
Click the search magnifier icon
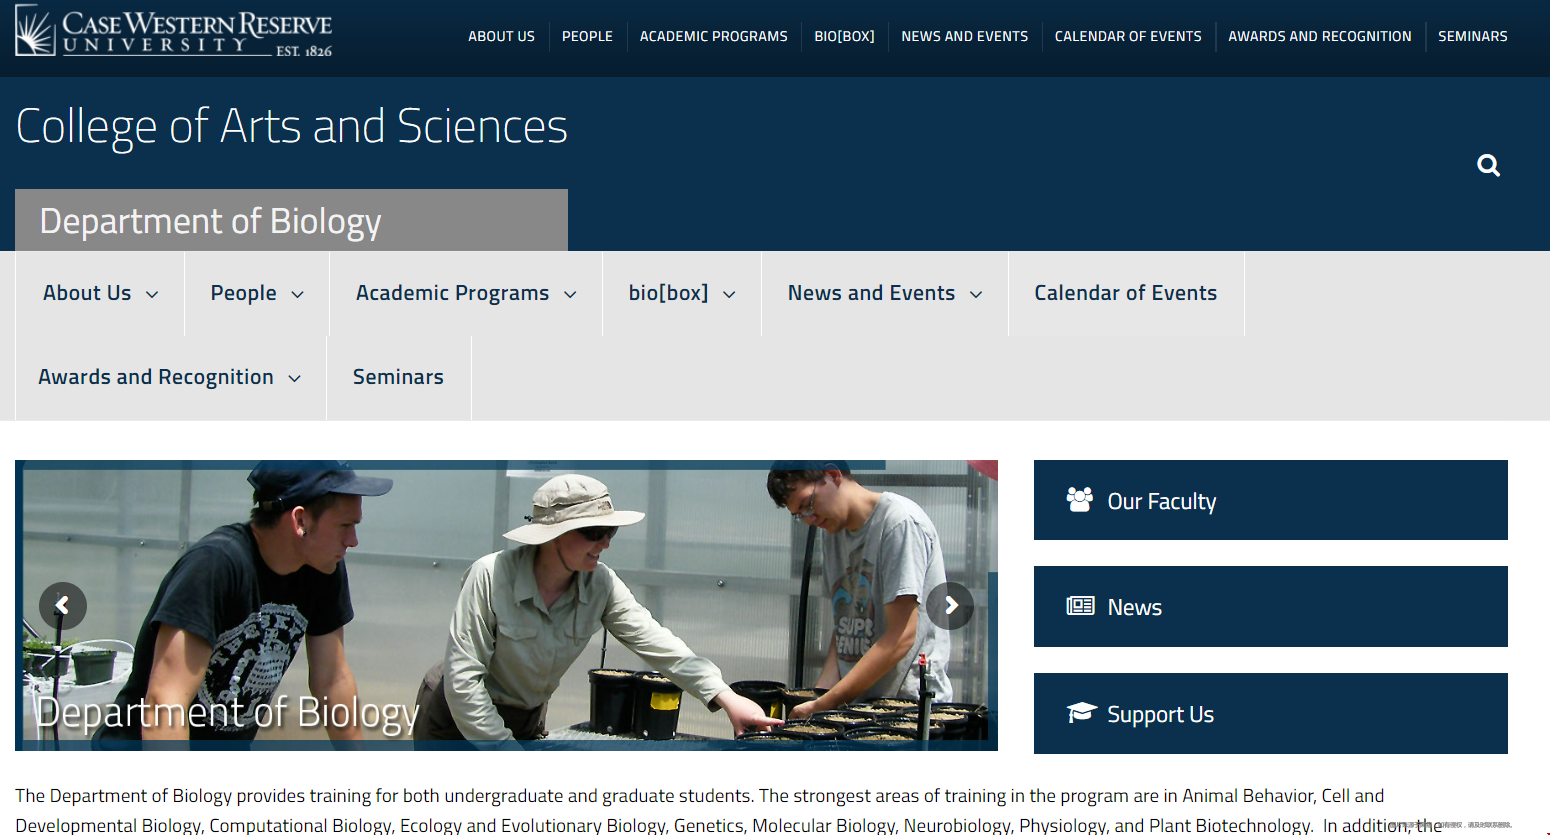(x=1488, y=166)
